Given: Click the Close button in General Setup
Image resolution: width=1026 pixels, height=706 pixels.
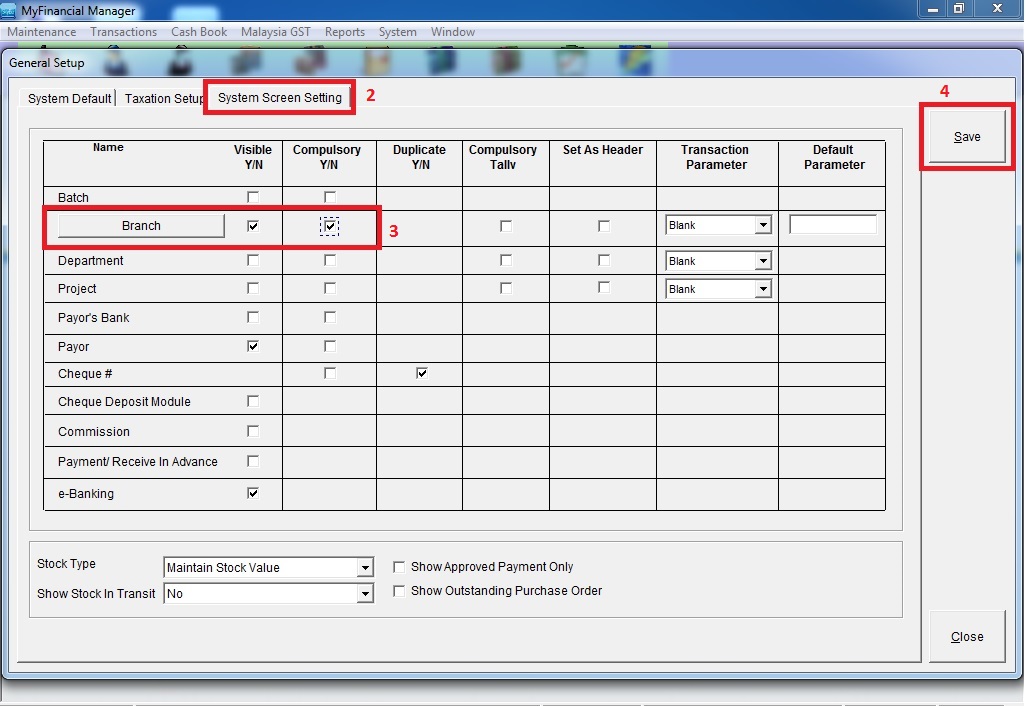Looking at the screenshot, I should [967, 637].
